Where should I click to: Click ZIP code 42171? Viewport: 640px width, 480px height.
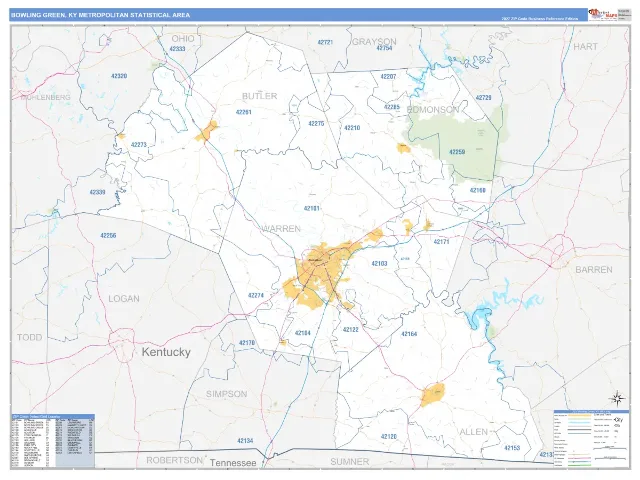point(441,242)
